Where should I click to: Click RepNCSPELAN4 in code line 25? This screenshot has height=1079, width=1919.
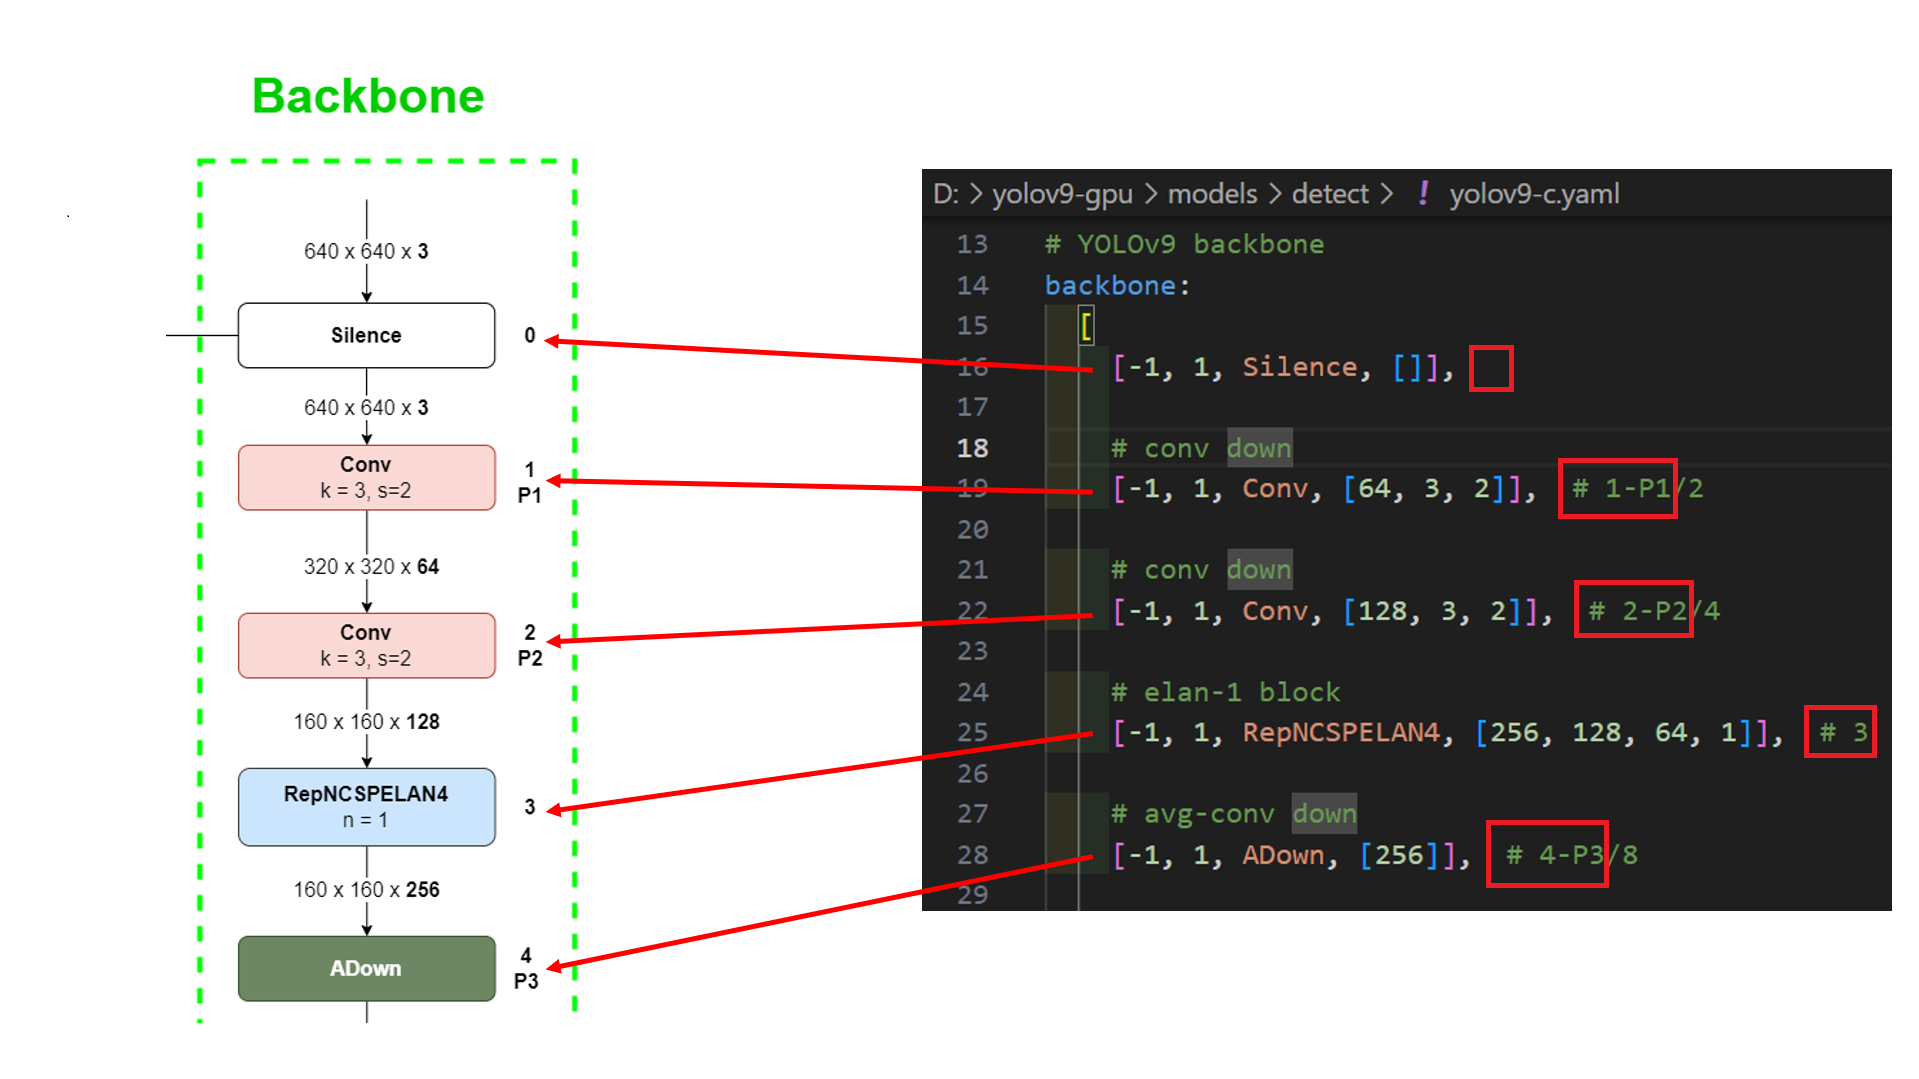(x=1341, y=733)
